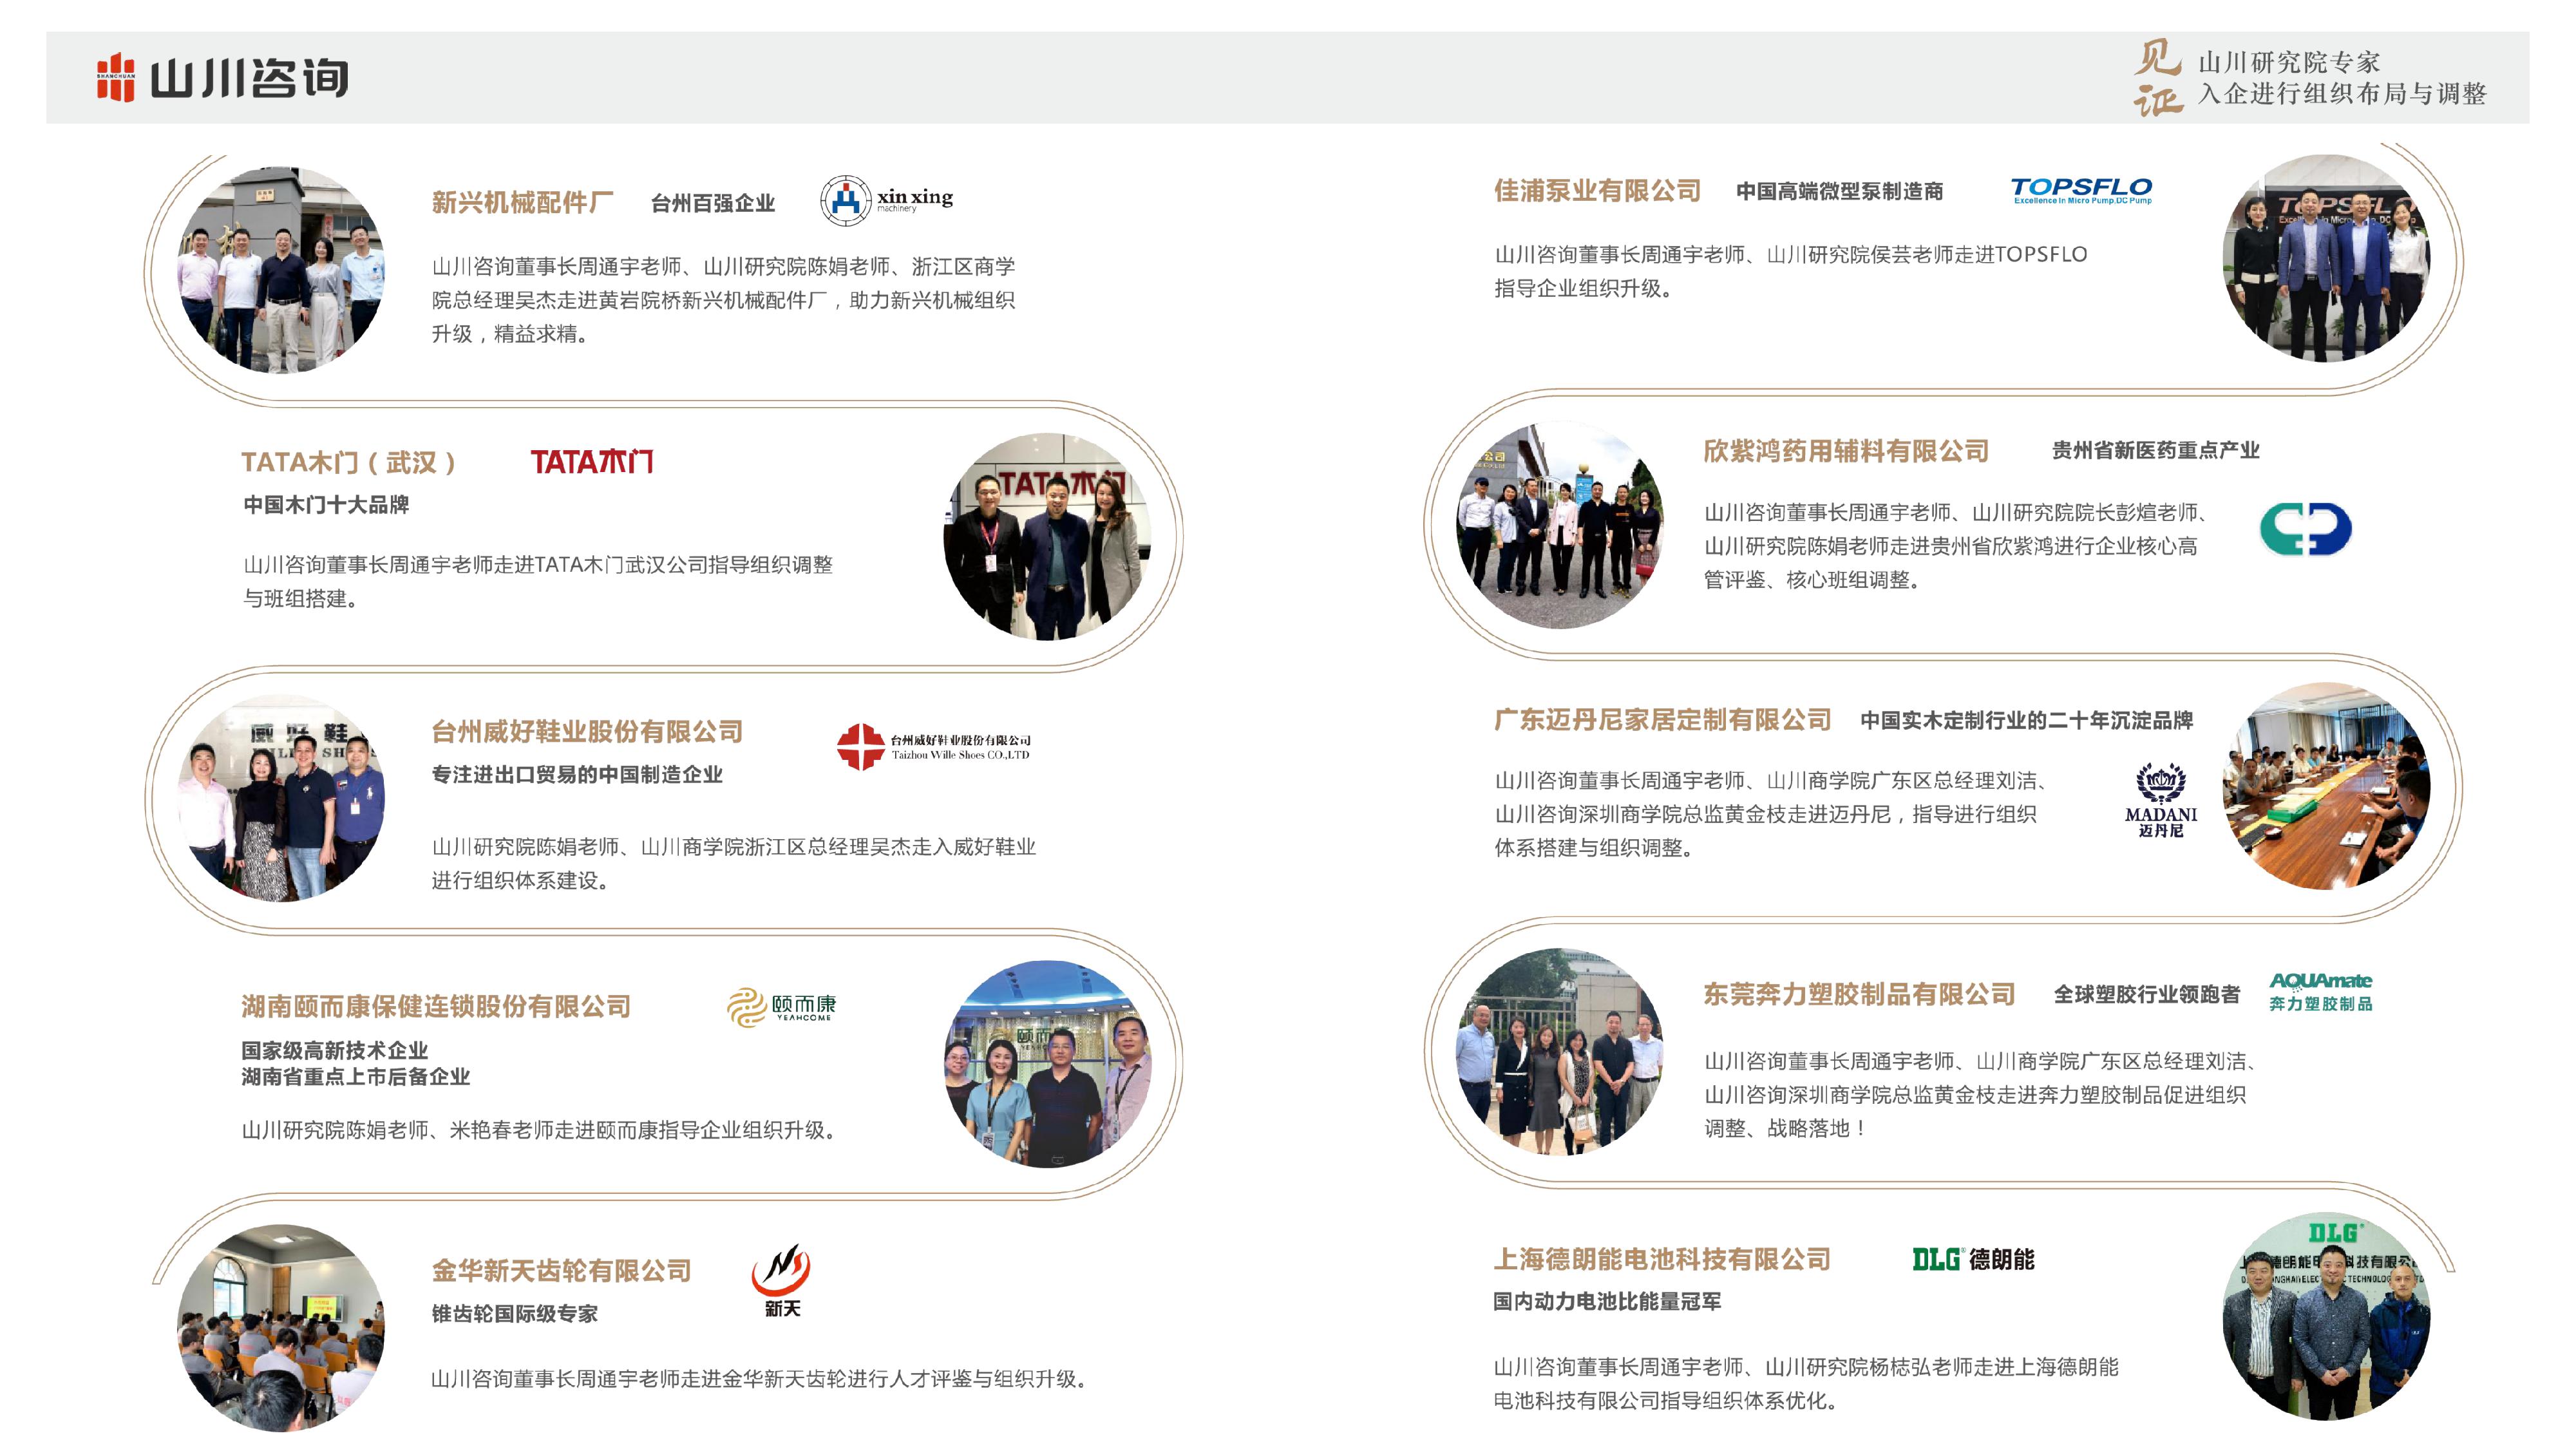Viewport: 2576px width, 1449px height.
Task: Select the 佳浦泵业有限公司 heading
Action: pyautogui.click(x=1597, y=190)
